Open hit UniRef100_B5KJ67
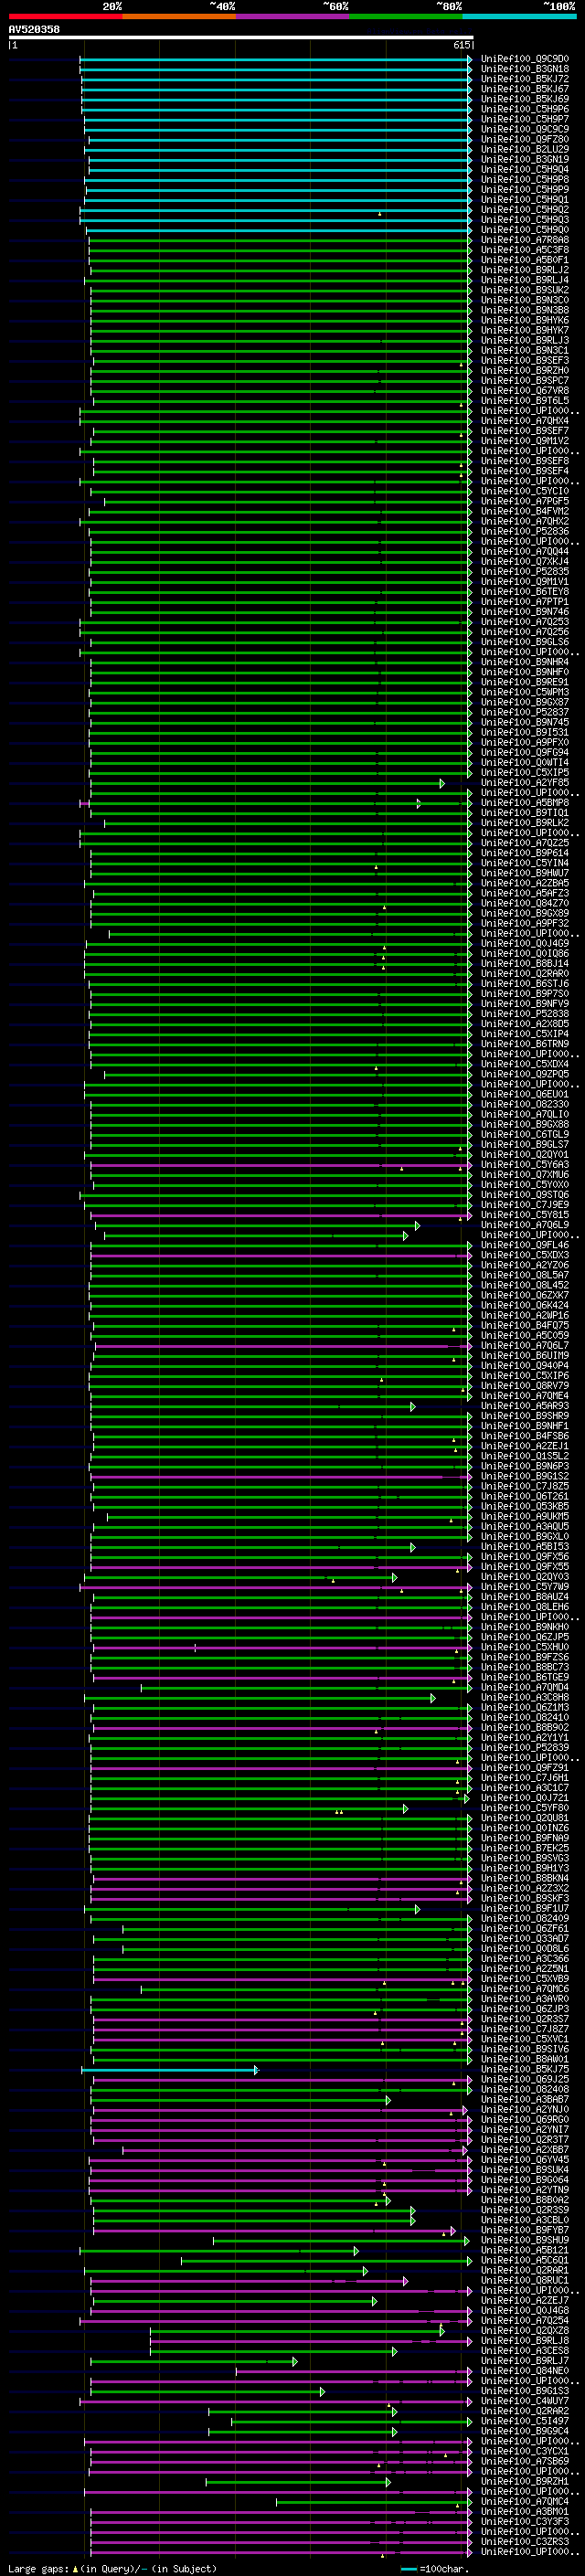This screenshot has width=585, height=2576. (x=525, y=89)
